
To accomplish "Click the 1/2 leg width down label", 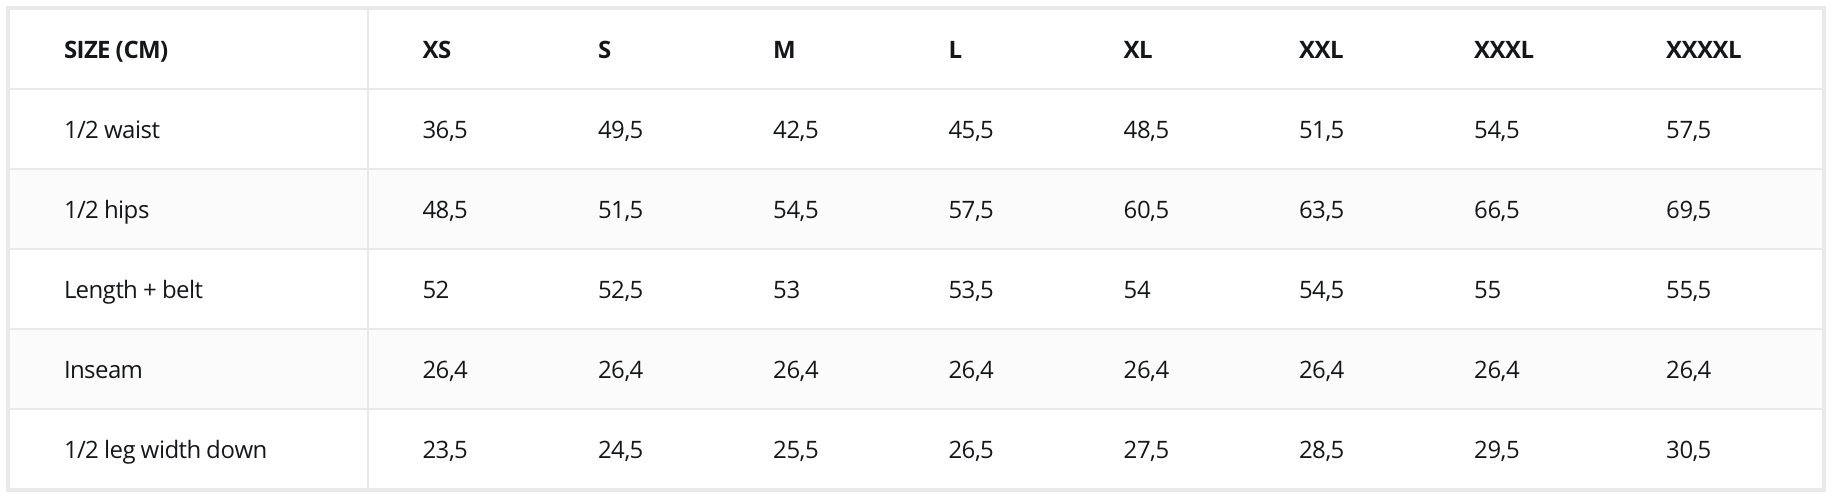I will 165,450.
